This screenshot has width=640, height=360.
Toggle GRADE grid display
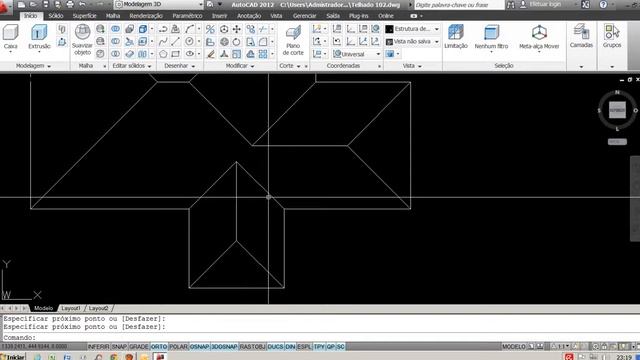click(139, 347)
